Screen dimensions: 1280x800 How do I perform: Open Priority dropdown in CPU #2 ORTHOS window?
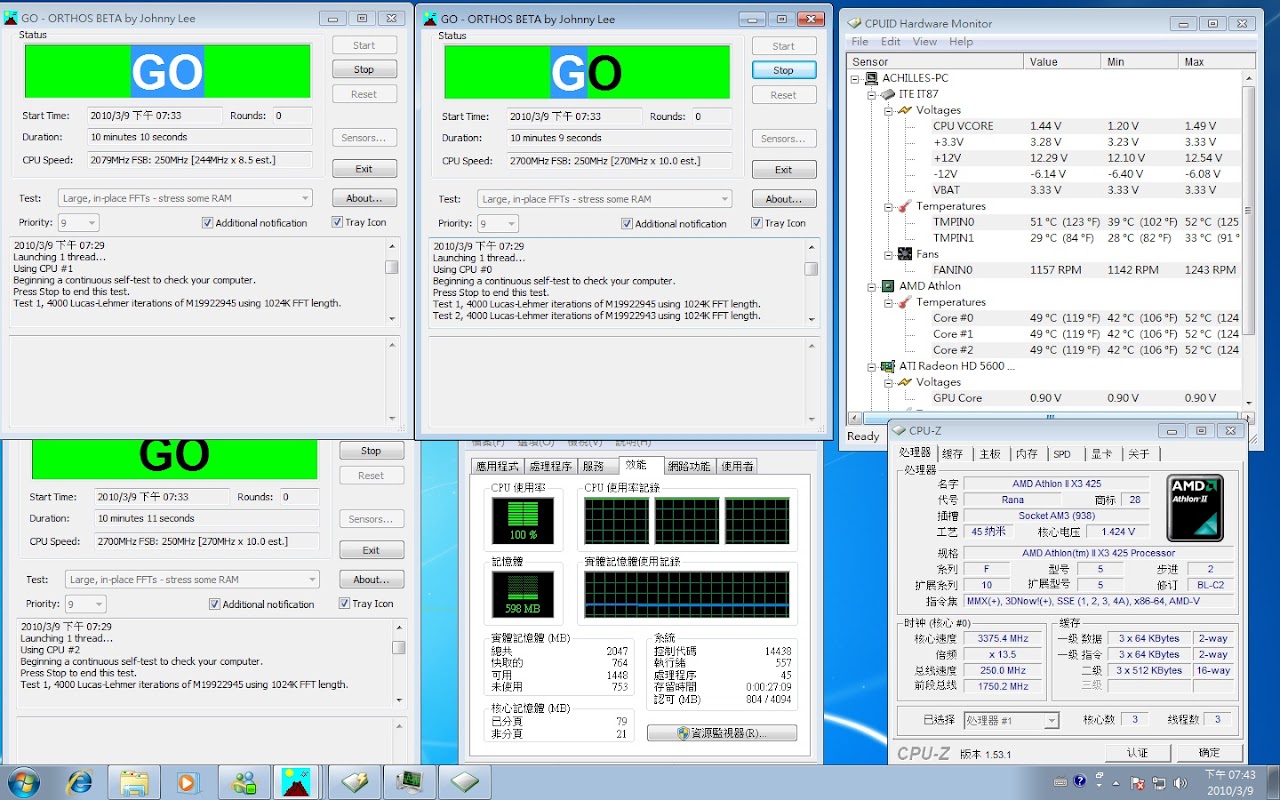[x=85, y=604]
